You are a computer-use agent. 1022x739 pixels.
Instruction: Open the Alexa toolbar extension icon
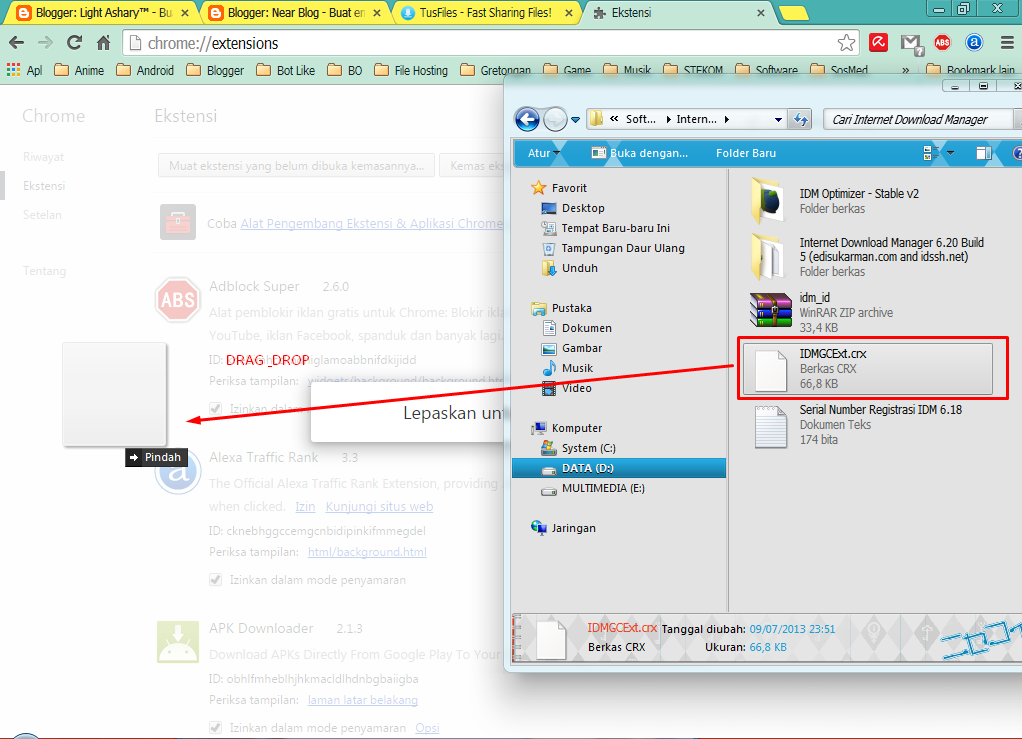(x=974, y=43)
